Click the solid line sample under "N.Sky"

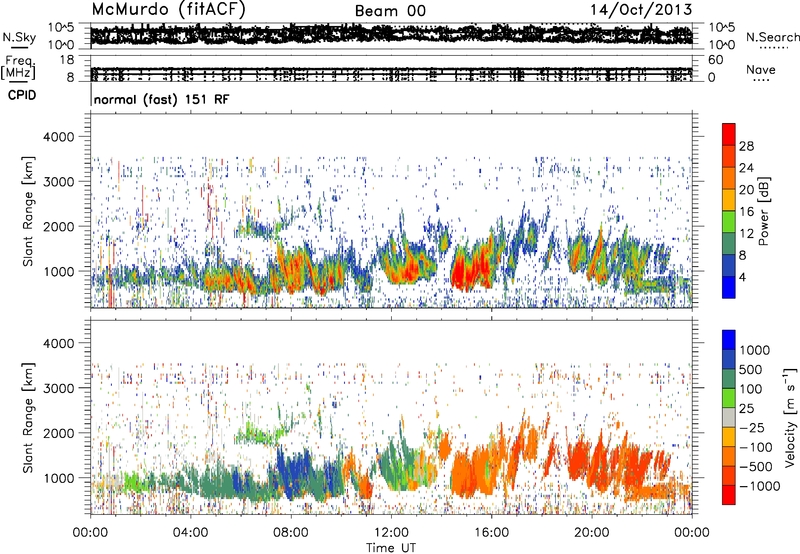pyautogui.click(x=19, y=47)
